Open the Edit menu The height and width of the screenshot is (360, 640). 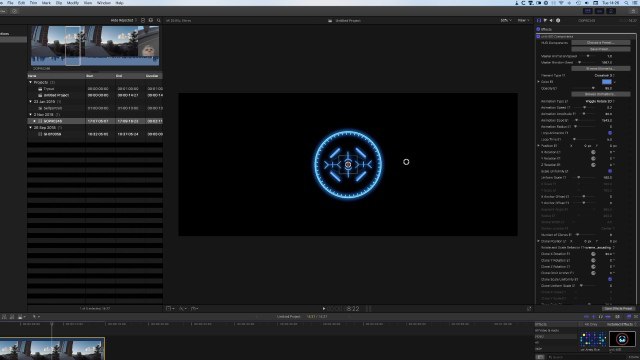21,3
